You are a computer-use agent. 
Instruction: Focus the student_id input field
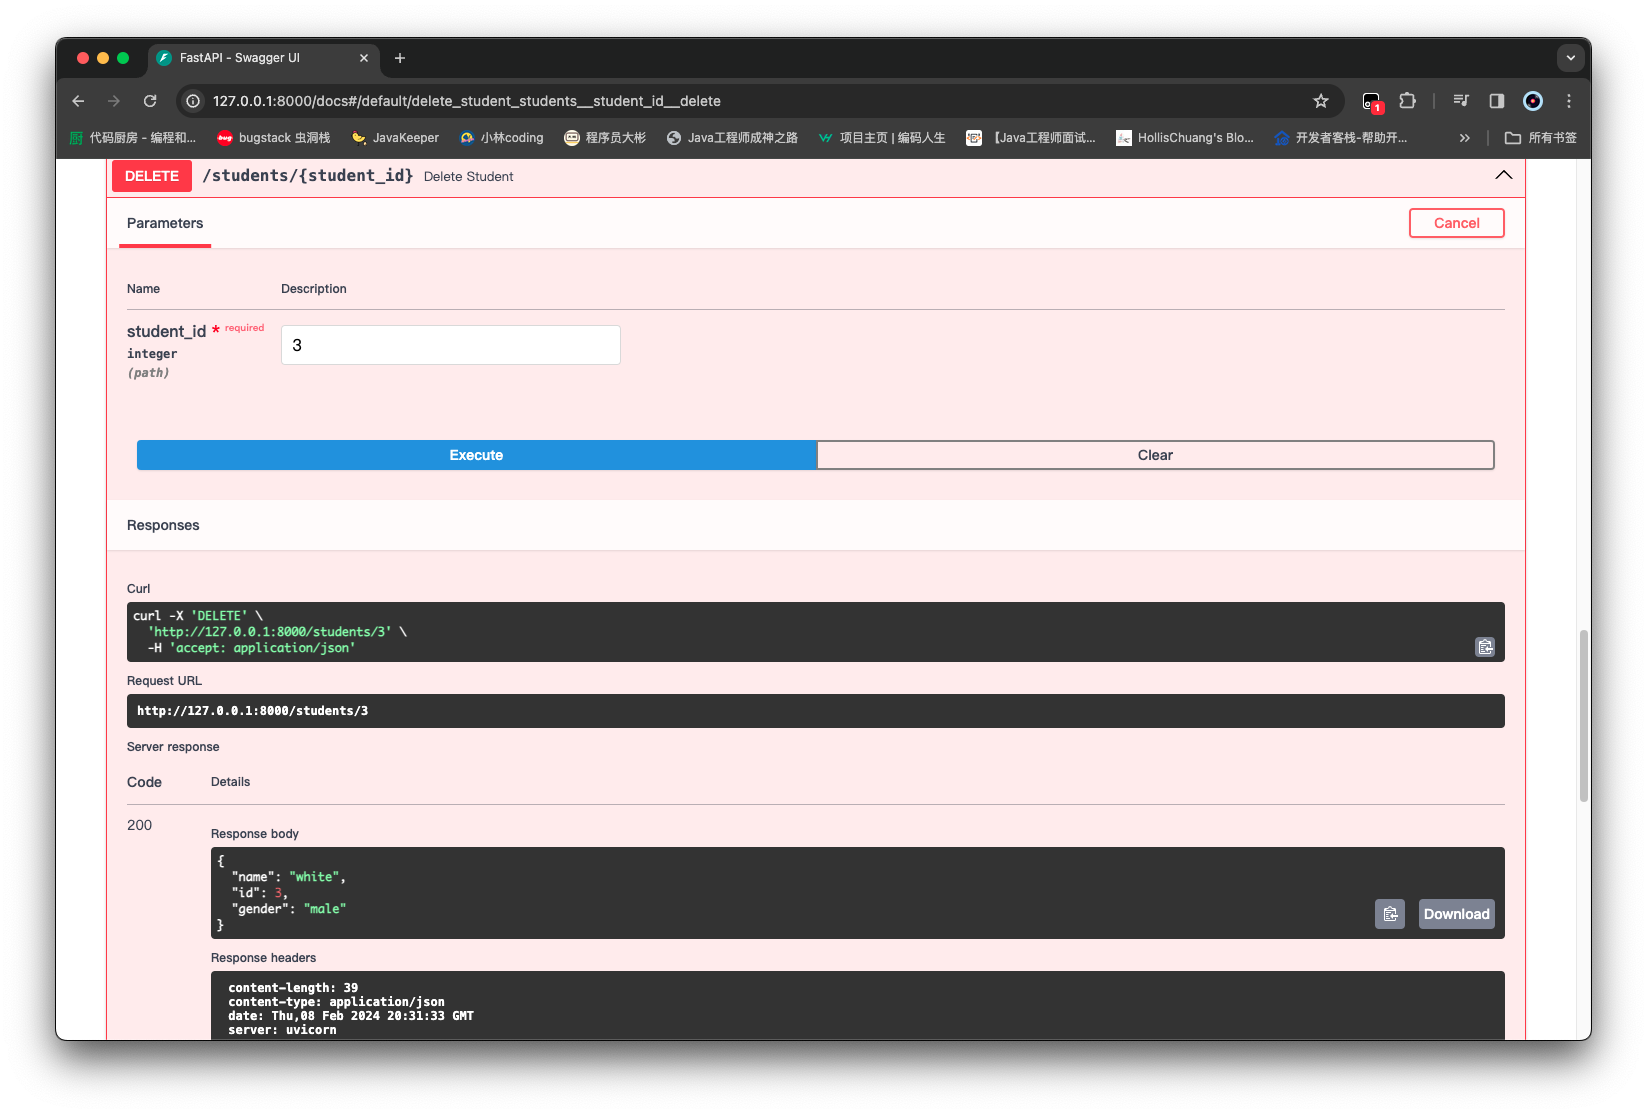(450, 345)
